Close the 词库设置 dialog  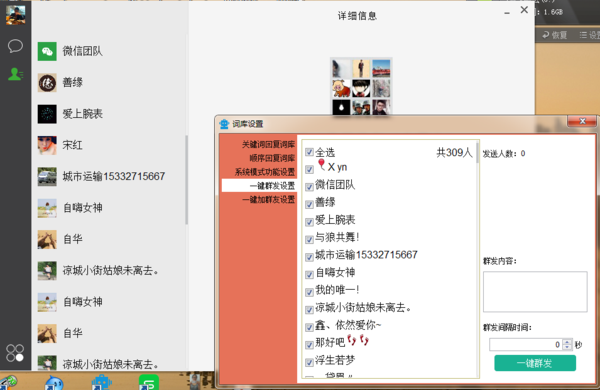(x=582, y=121)
